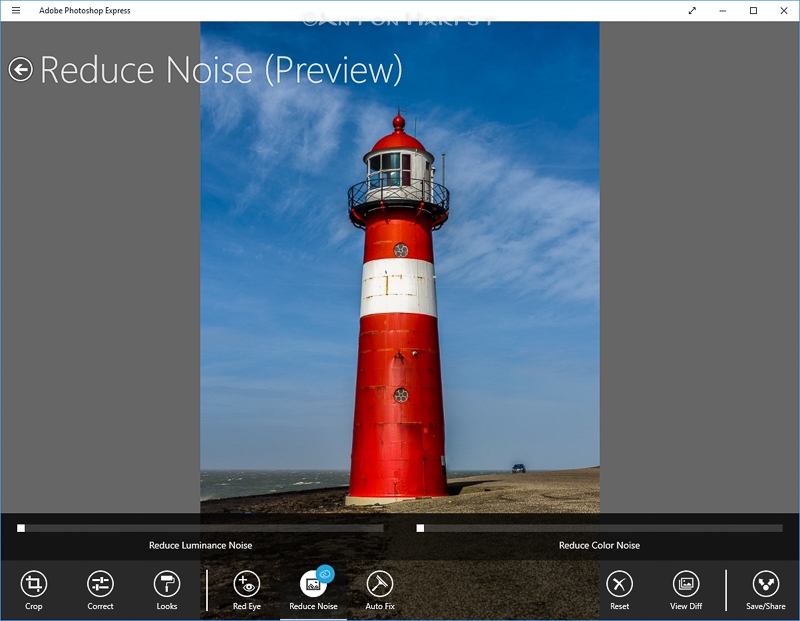Click the Reduce Color Noise slider handle
Image resolution: width=800 pixels, height=621 pixels.
click(420, 528)
